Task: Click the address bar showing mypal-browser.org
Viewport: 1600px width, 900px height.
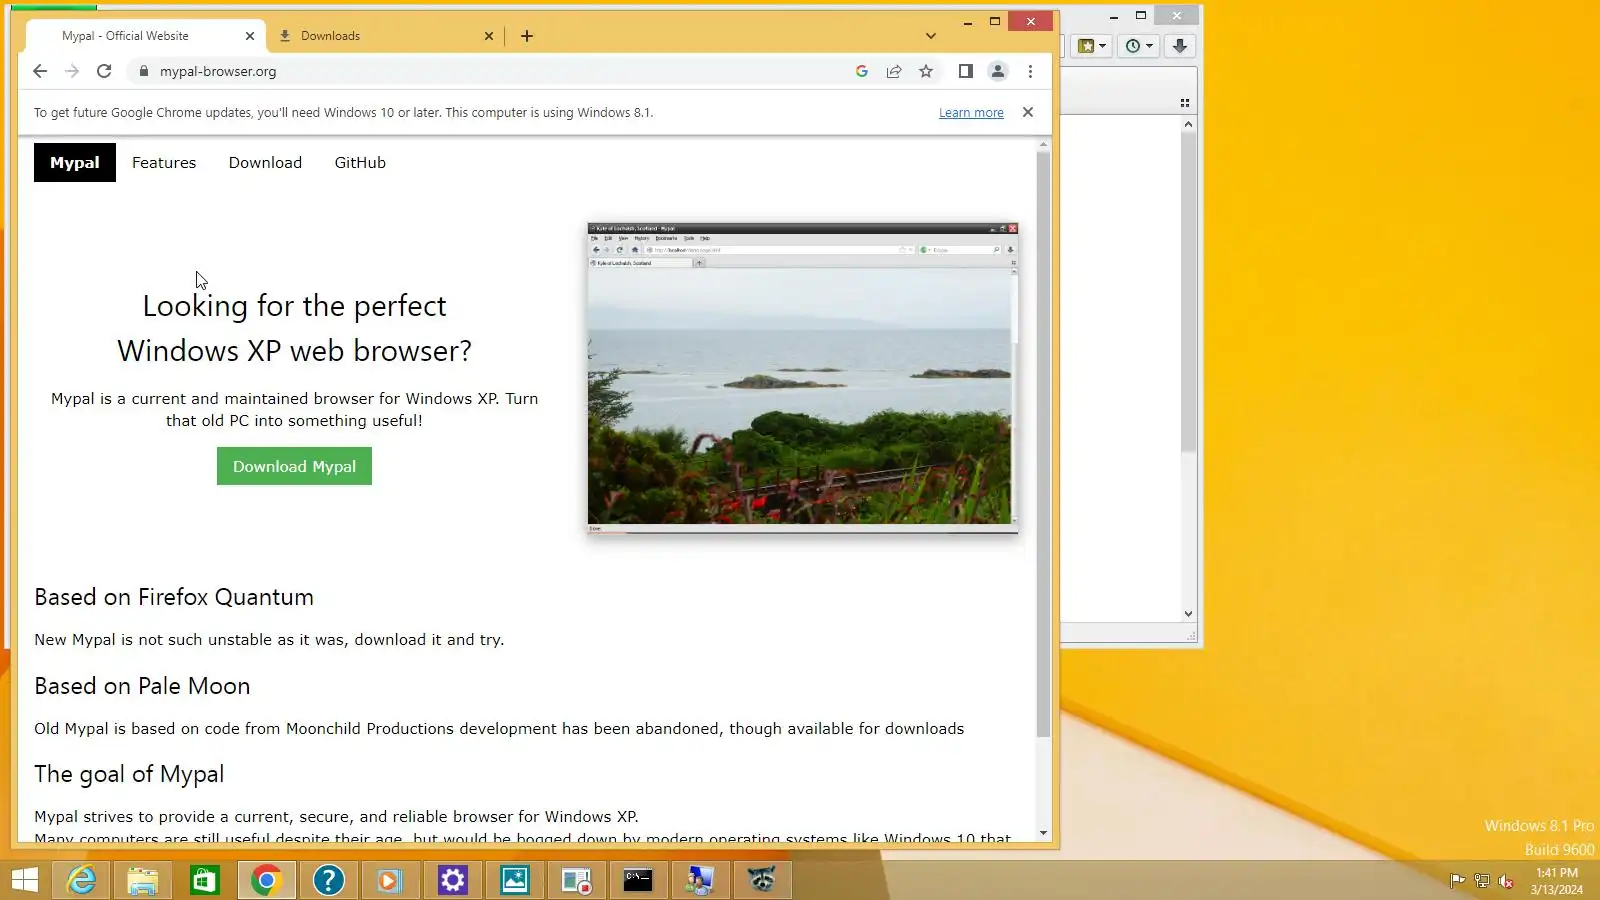Action: [x=490, y=71]
